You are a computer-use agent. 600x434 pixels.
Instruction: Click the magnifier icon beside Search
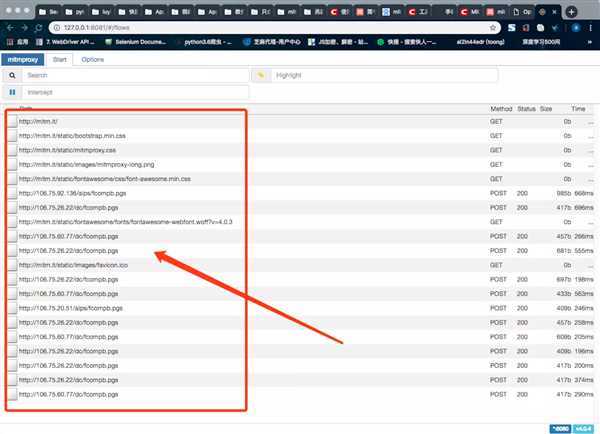point(12,75)
